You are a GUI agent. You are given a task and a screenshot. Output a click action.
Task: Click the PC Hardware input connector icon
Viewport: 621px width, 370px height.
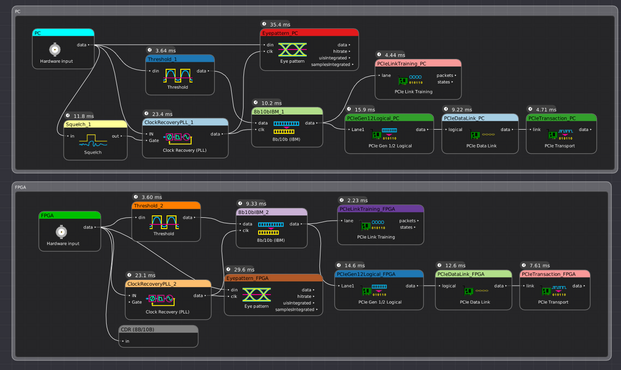coord(55,50)
